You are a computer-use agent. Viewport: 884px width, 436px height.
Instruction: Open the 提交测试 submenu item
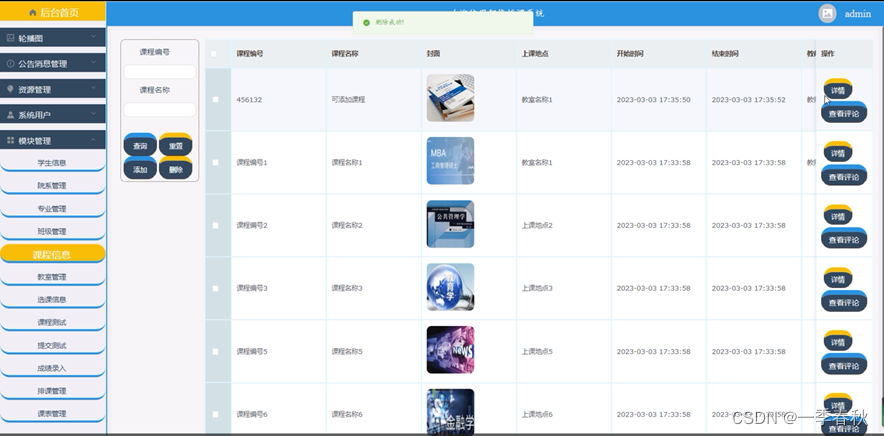(52, 345)
